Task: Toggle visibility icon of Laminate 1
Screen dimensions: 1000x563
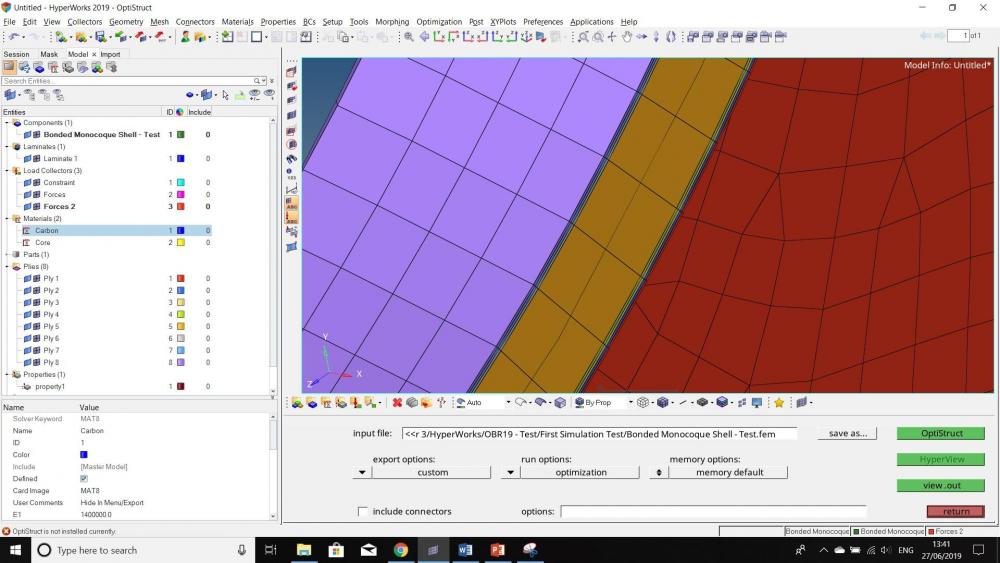Action: (x=27, y=159)
